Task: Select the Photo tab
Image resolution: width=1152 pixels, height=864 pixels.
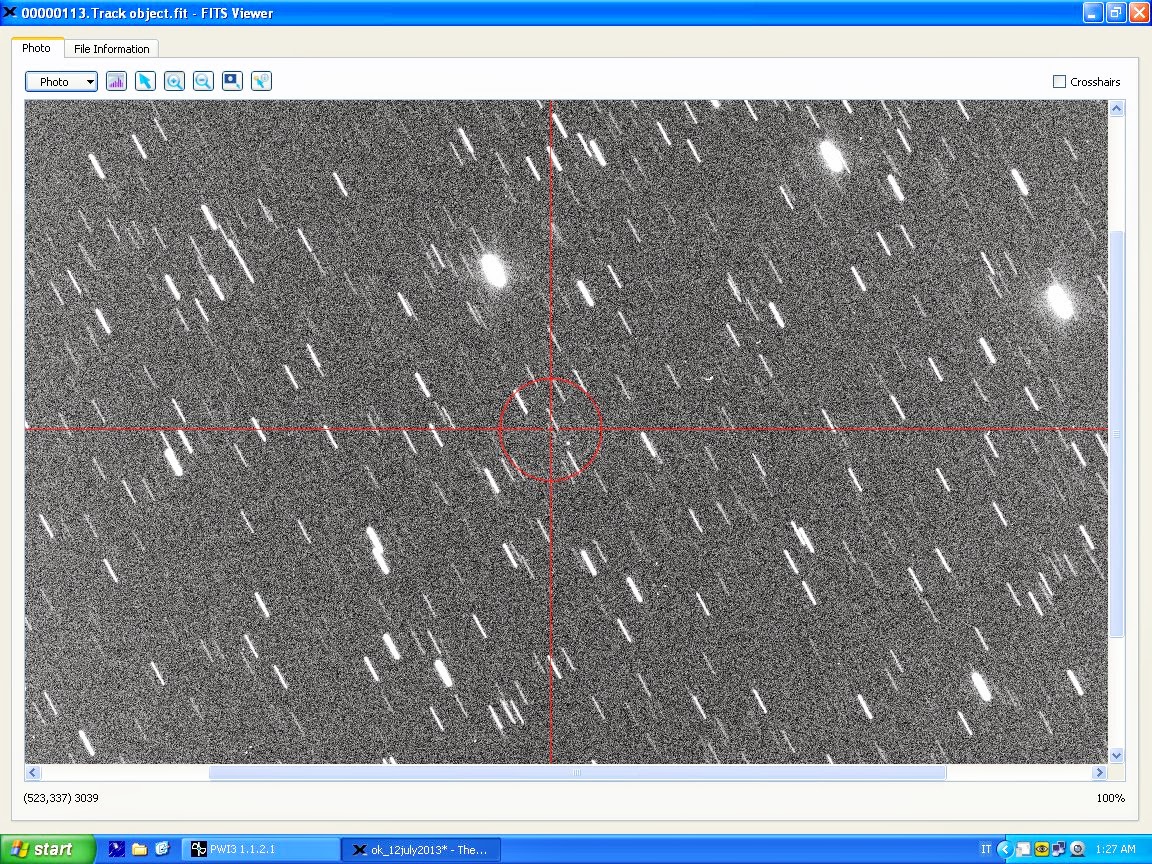Action: tap(36, 48)
